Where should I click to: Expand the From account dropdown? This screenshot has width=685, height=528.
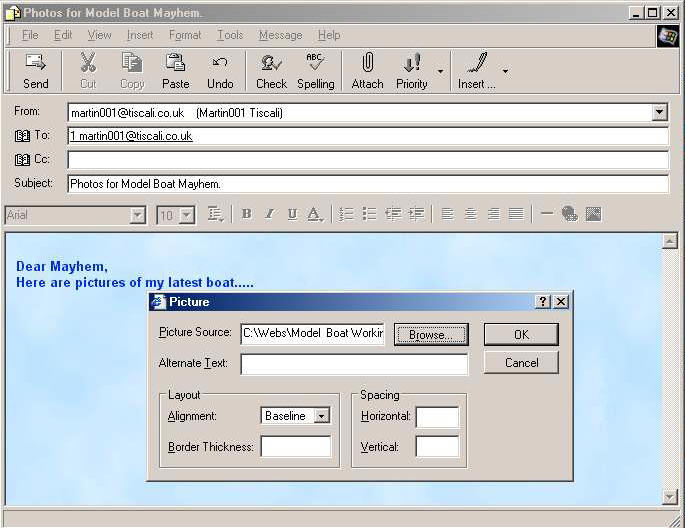pos(659,113)
